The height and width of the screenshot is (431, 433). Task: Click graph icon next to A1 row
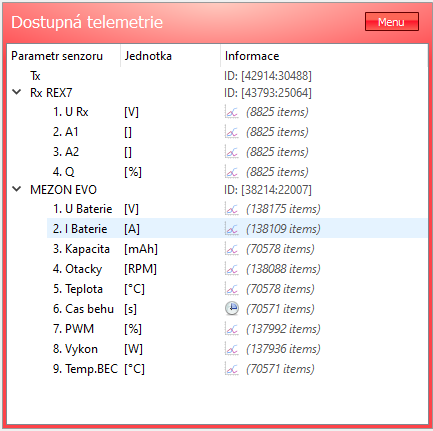click(232, 132)
